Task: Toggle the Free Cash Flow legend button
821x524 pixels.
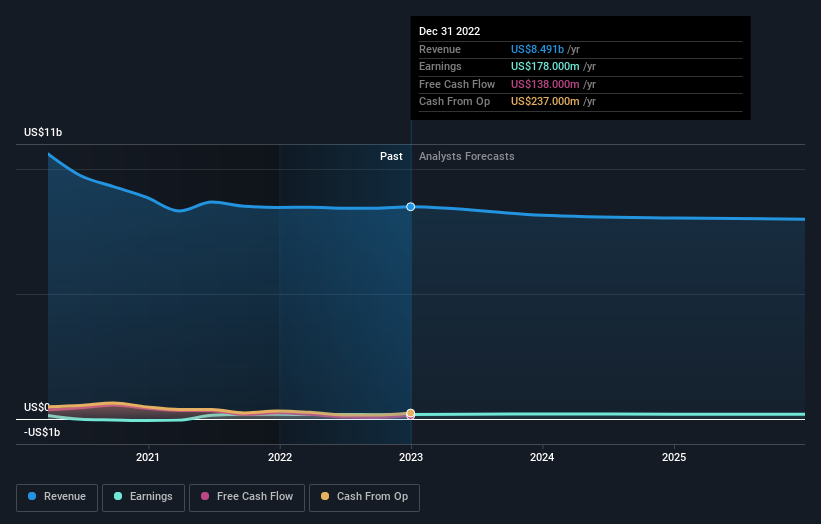Action: [x=247, y=497]
